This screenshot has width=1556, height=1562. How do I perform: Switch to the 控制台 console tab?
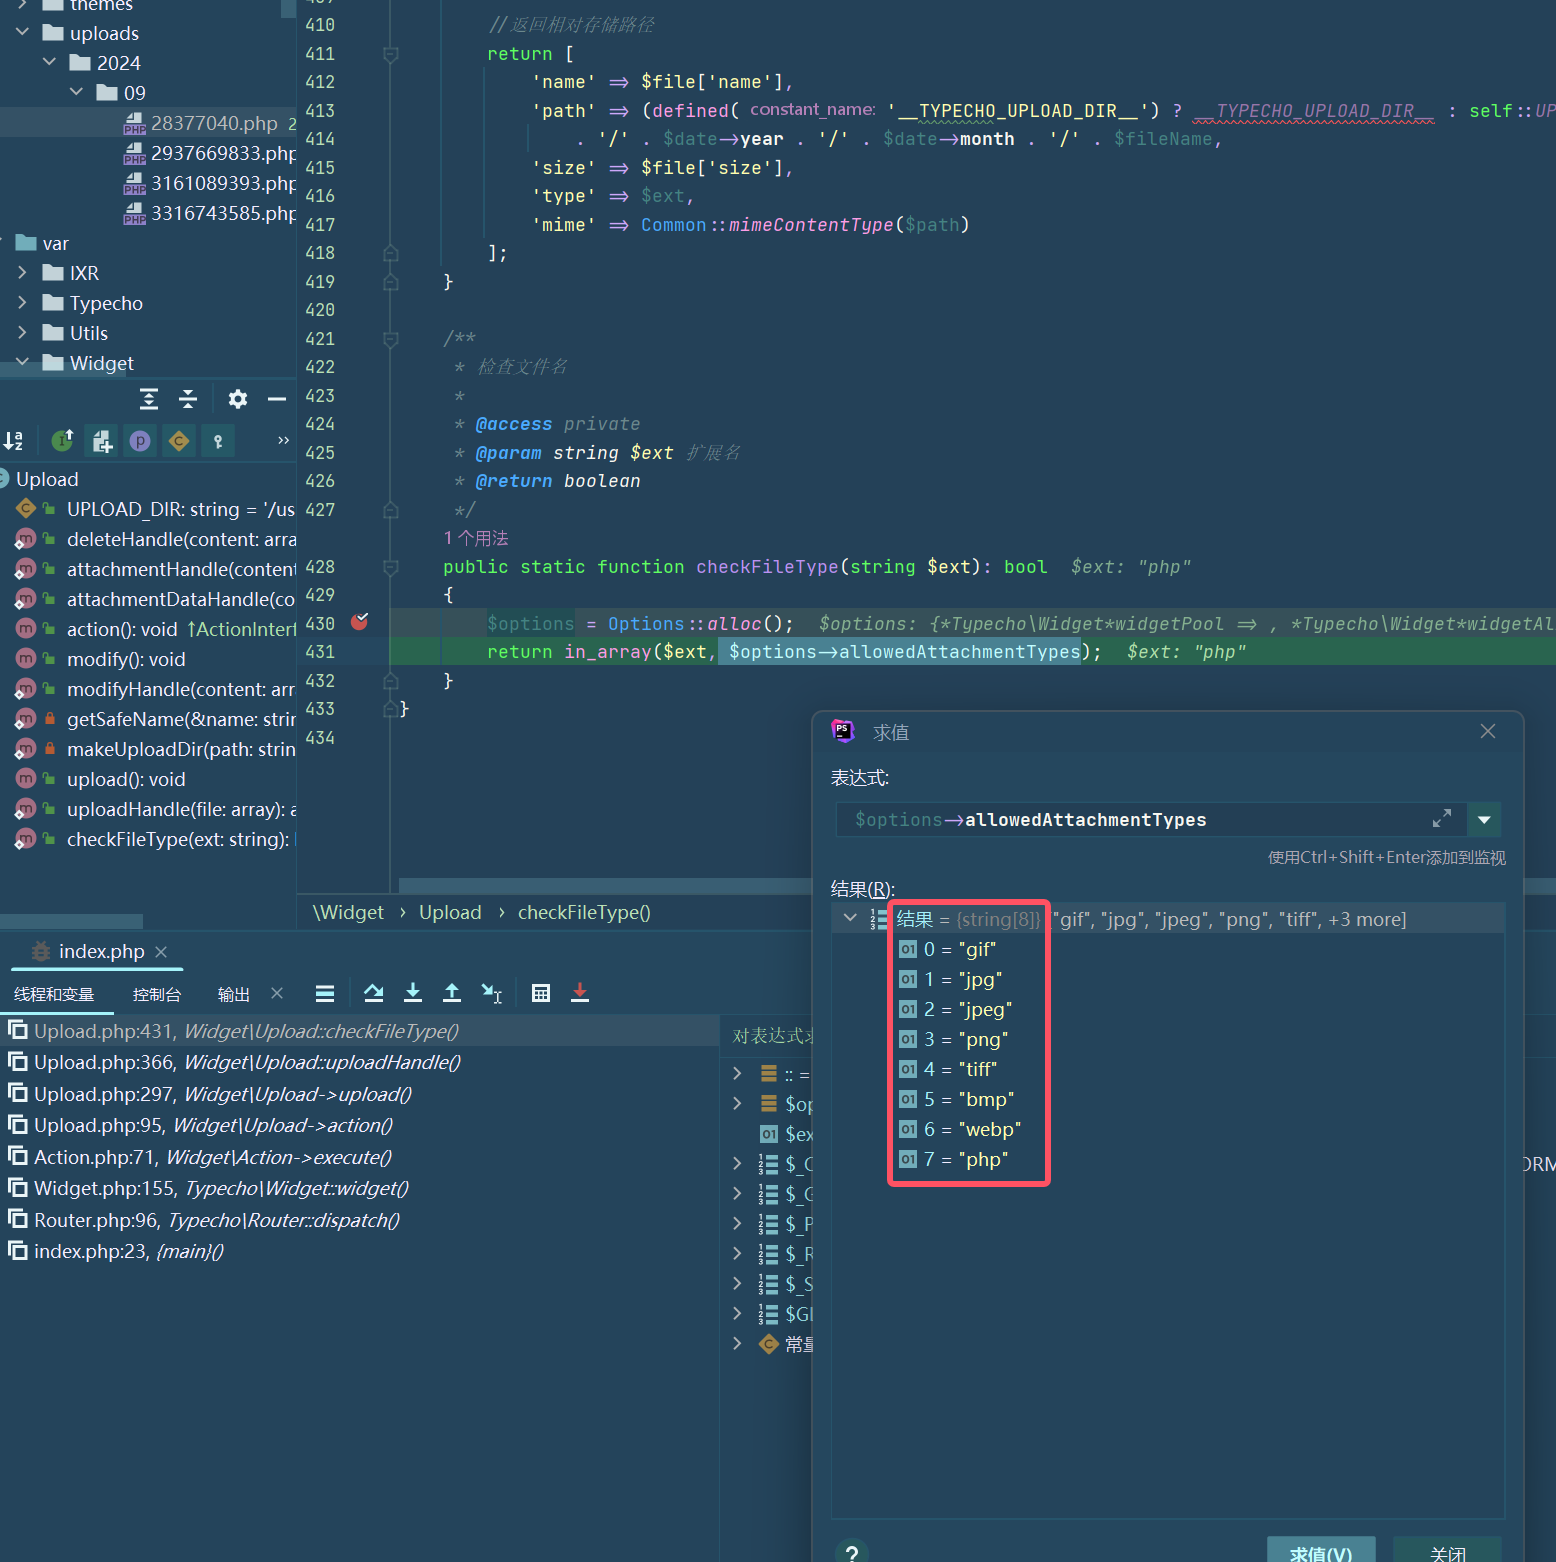tap(157, 994)
